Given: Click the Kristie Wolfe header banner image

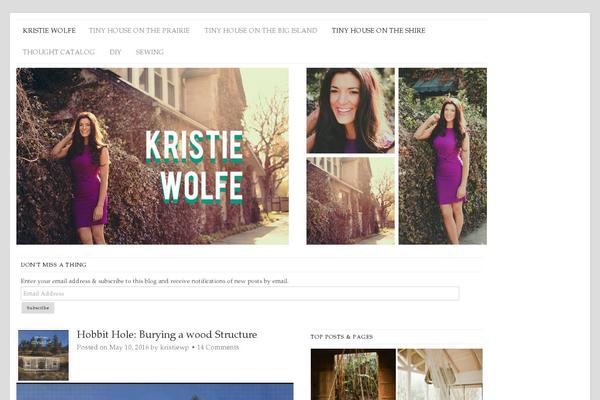Looking at the screenshot, I should click(x=152, y=156).
